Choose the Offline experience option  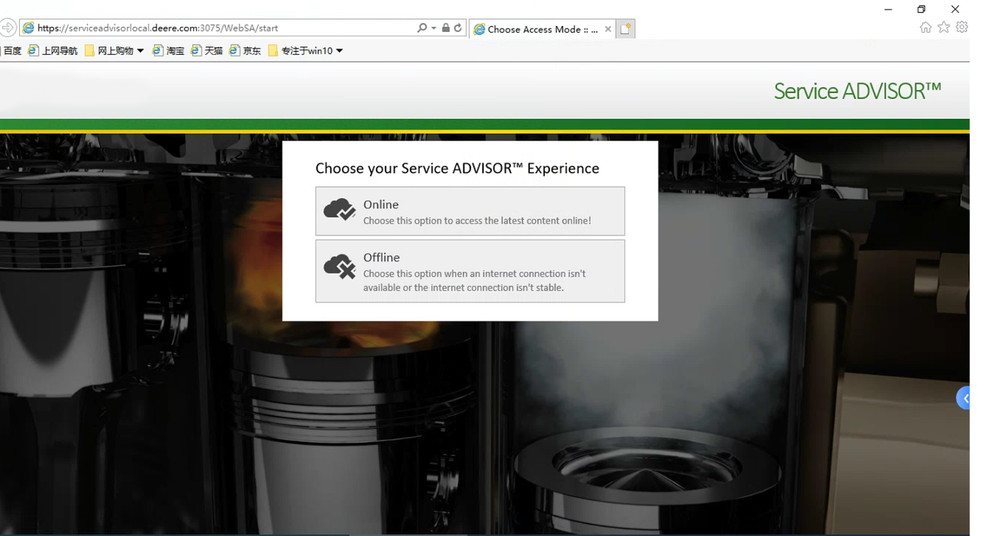(470, 271)
